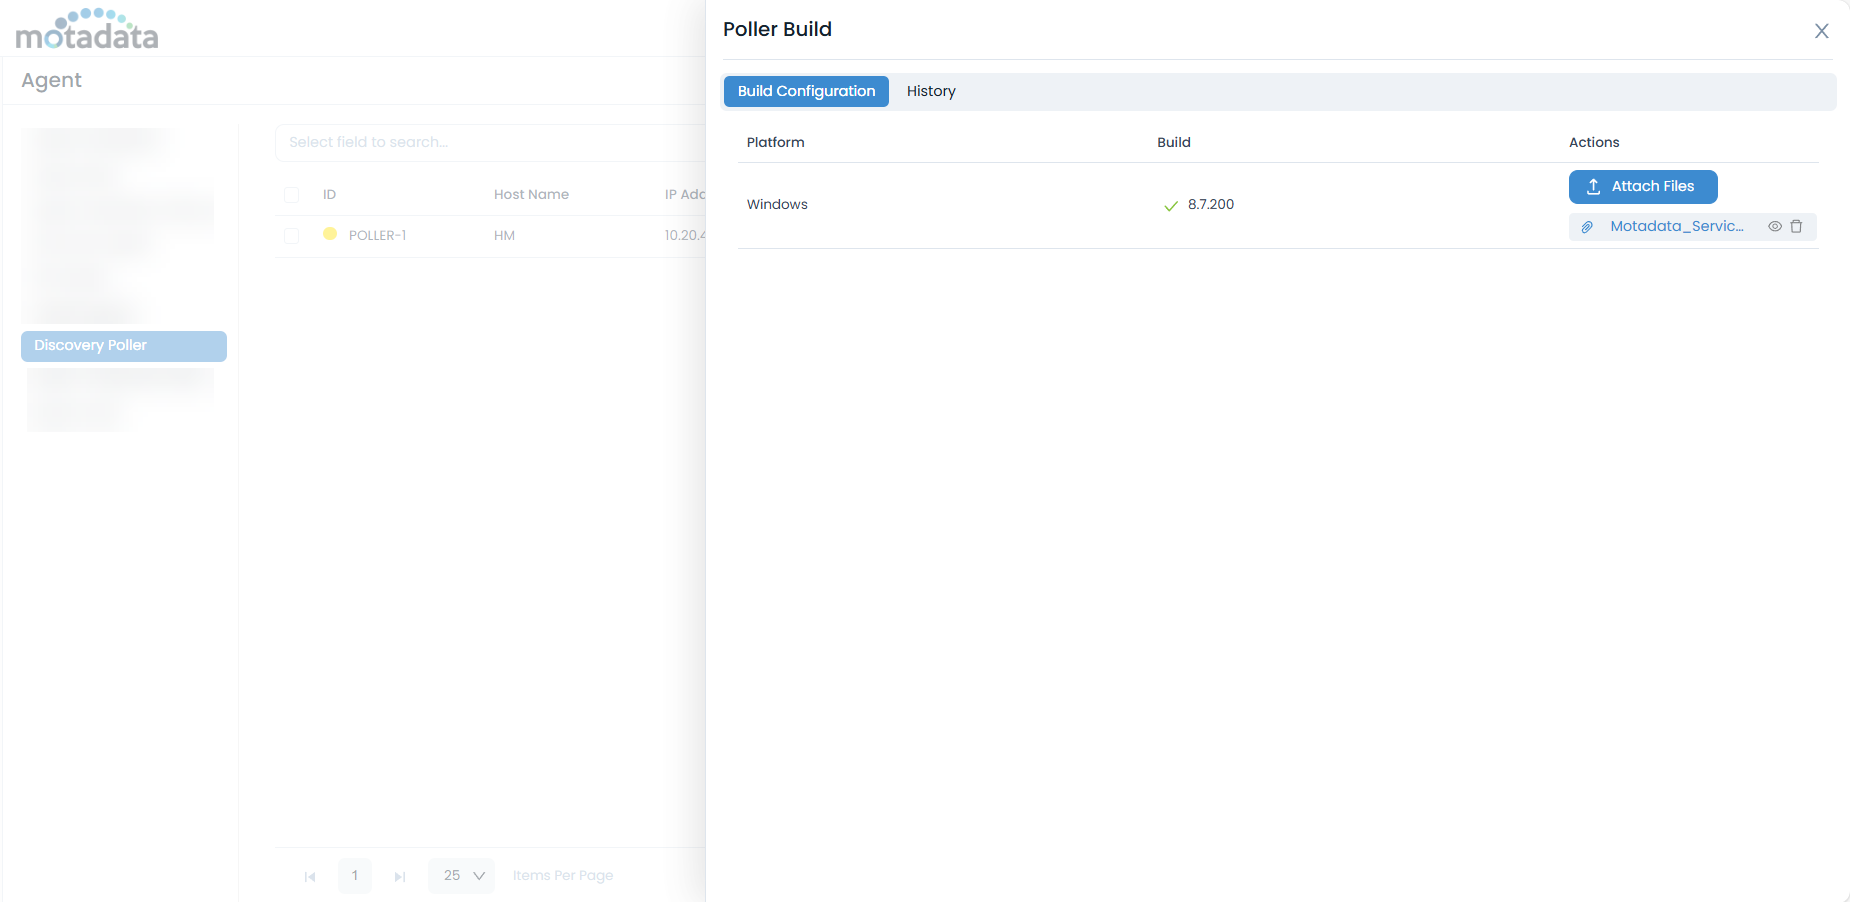The width and height of the screenshot is (1850, 902).
Task: Click the Select field to search input box
Action: tap(450, 142)
